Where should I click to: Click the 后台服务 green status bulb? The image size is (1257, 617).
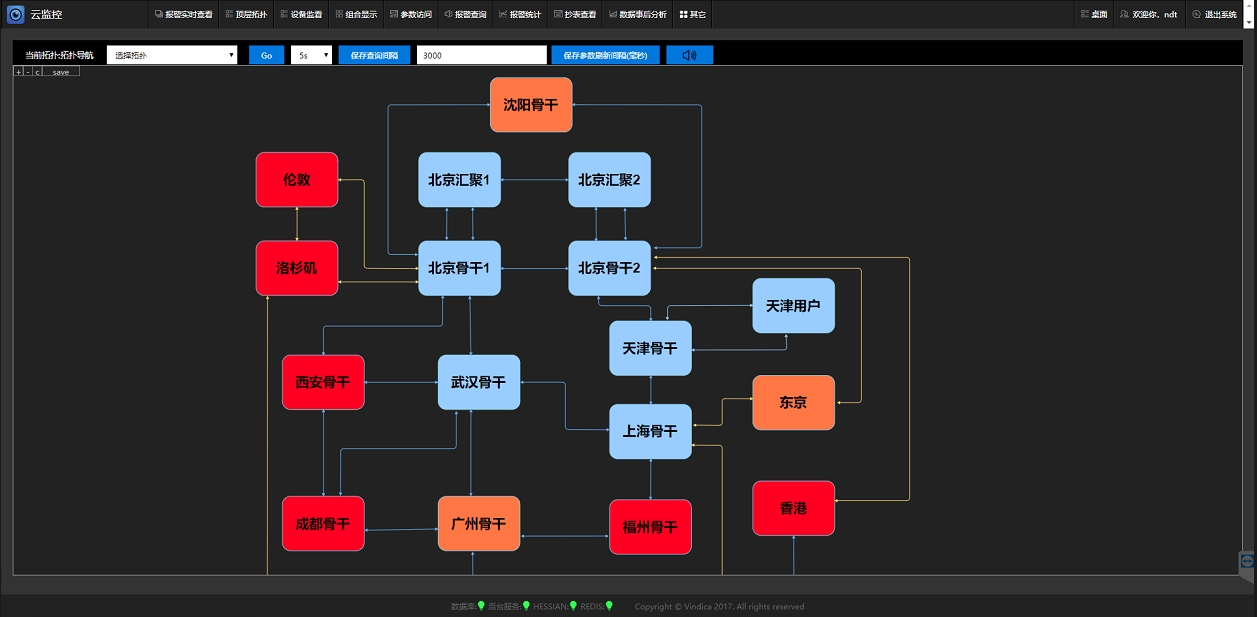coord(526,606)
